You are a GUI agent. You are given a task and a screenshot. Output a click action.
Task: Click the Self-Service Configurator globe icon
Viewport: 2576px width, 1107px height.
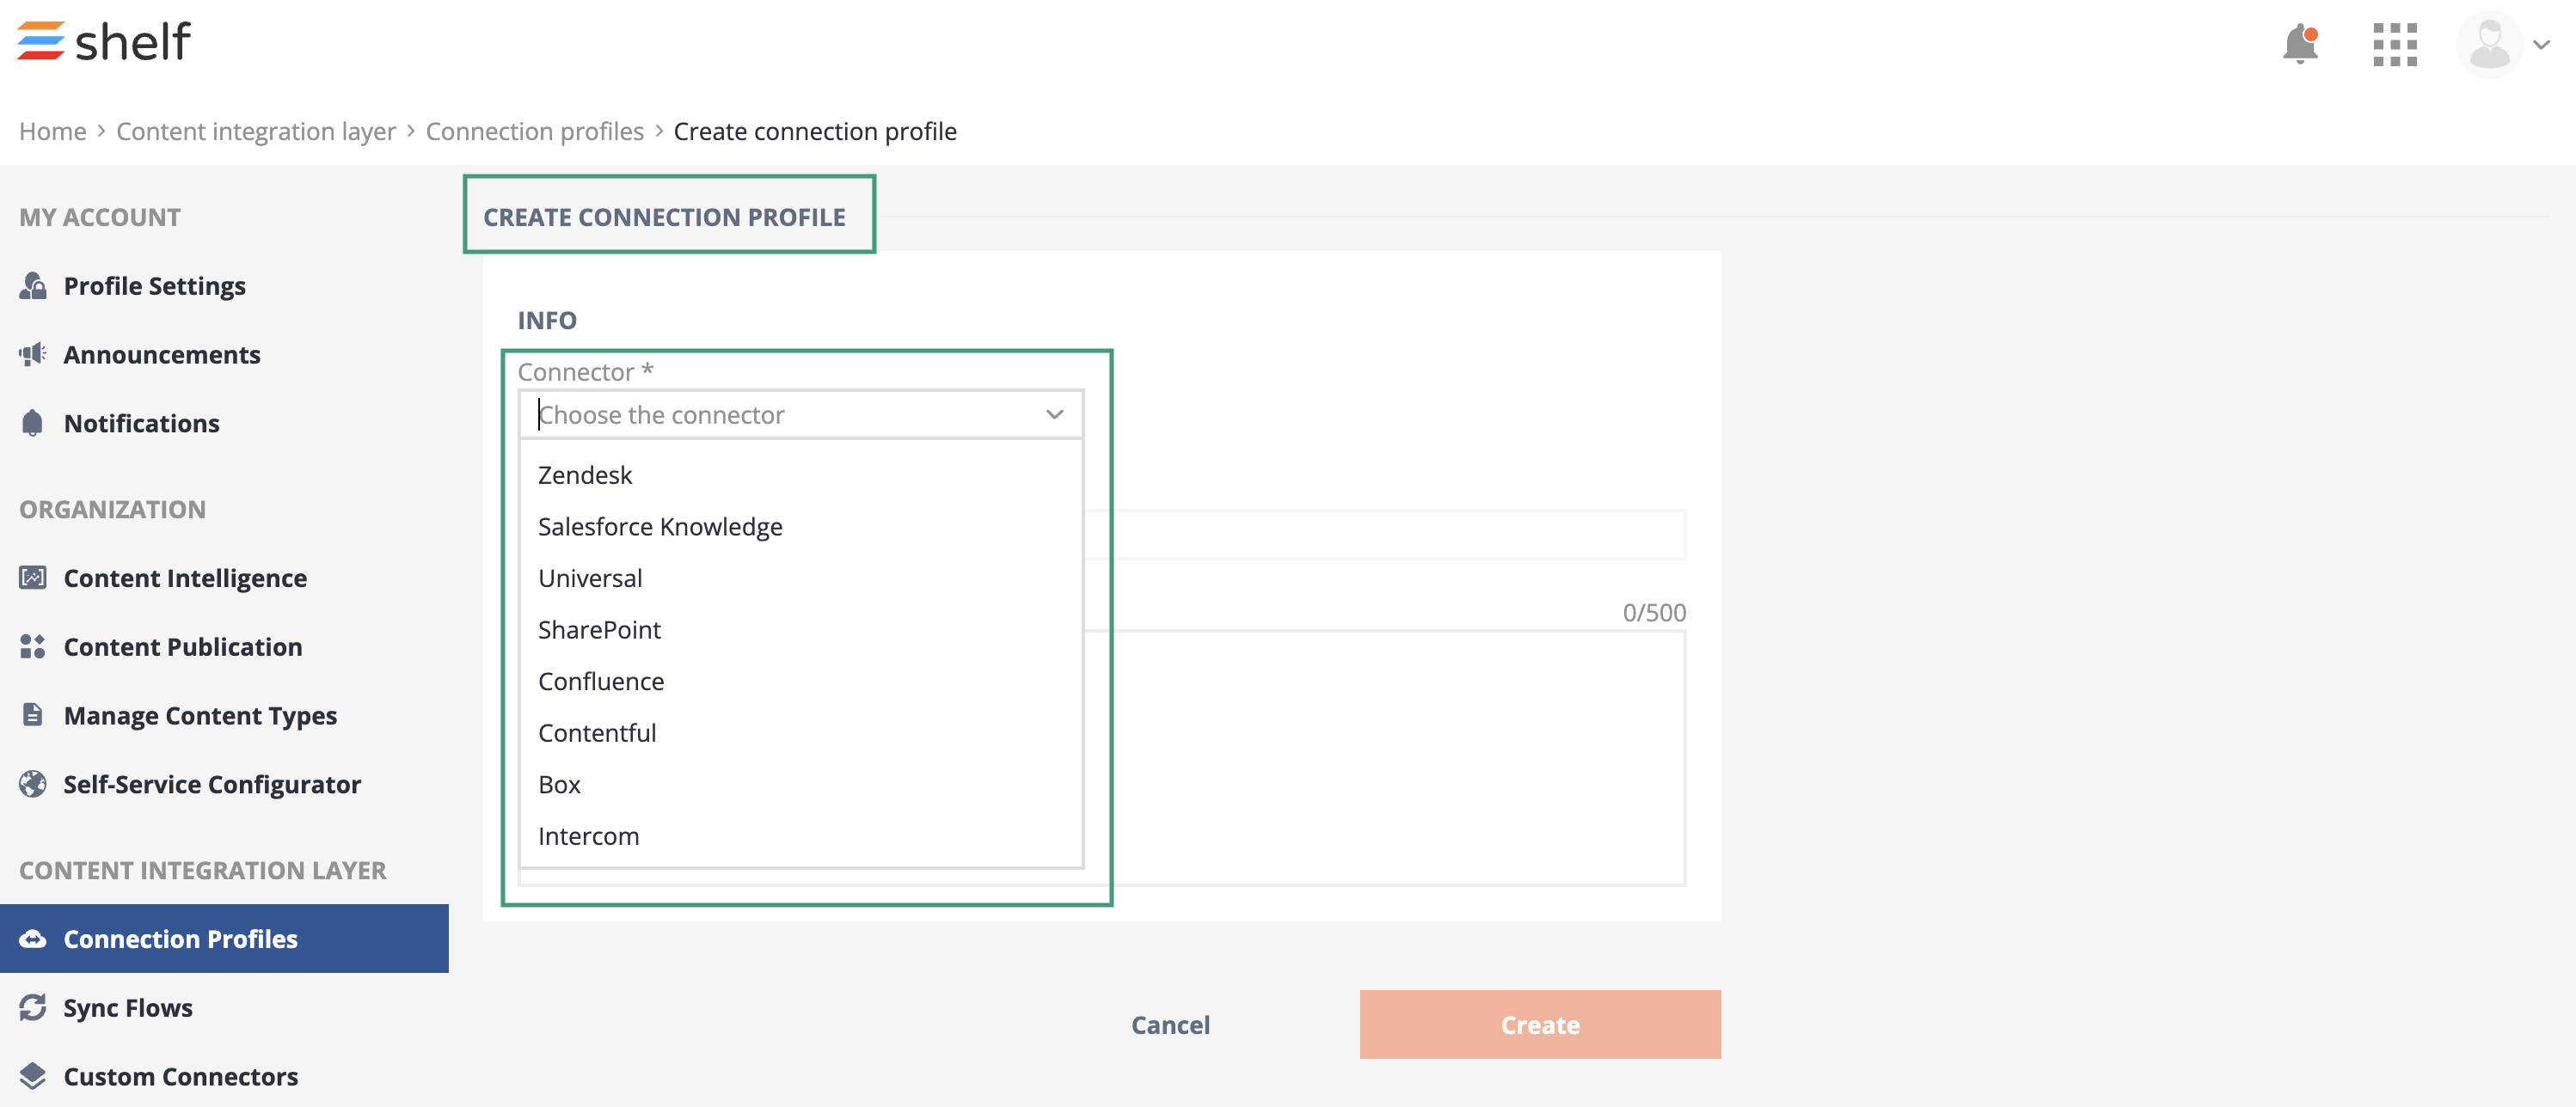(x=33, y=784)
